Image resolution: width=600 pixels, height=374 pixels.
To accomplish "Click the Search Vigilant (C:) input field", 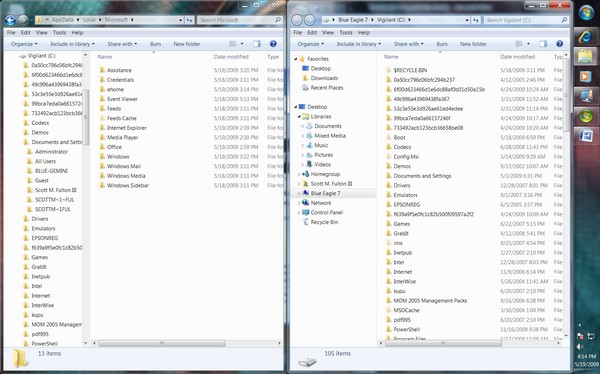I will [x=522, y=20].
